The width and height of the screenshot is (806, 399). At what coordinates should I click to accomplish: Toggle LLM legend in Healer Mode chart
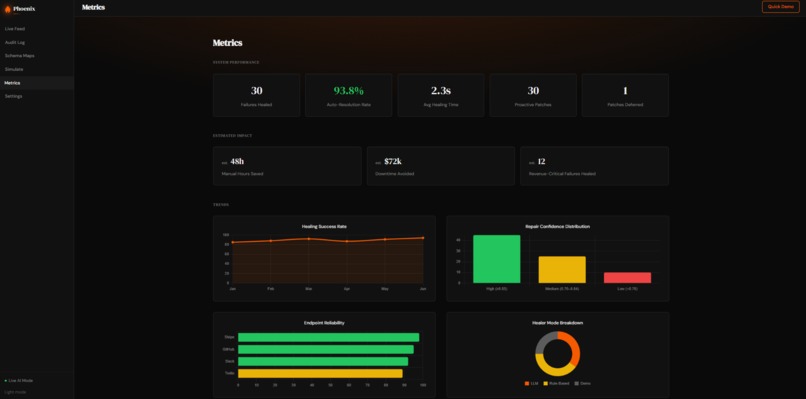(531, 384)
